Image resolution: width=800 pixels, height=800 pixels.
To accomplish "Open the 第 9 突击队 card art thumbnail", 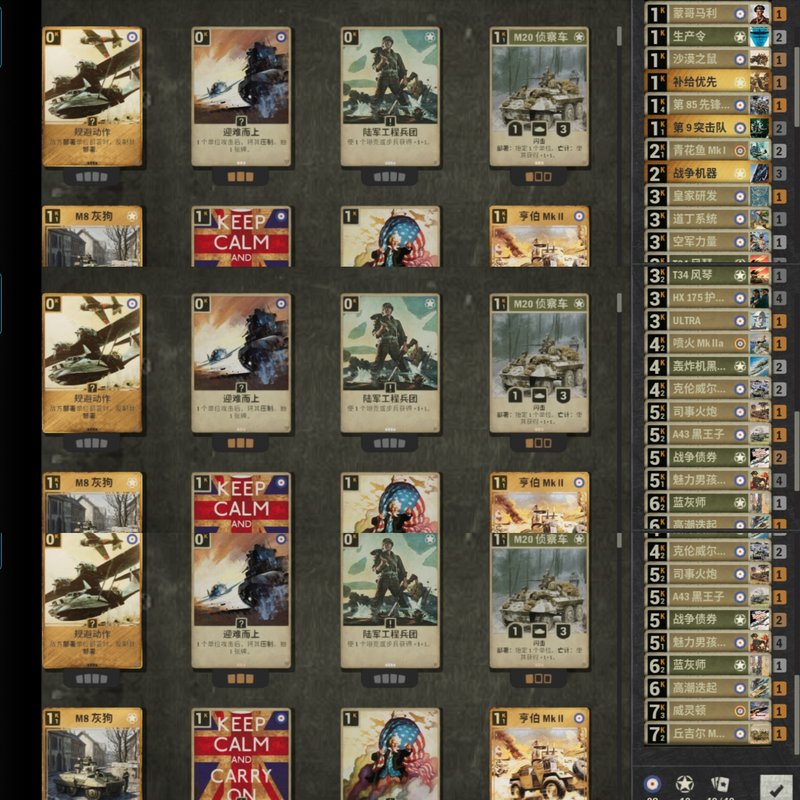I will coord(760,128).
